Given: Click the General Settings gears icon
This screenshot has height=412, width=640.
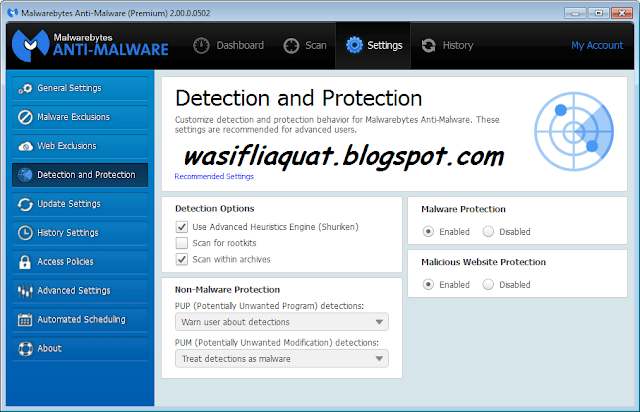Looking at the screenshot, I should (25, 88).
